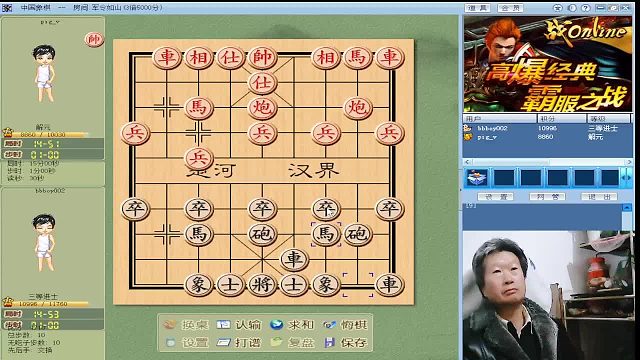This screenshot has height=360, width=640.
Task: Click the item bar's side arrow expander
Action: [x=627, y=178]
